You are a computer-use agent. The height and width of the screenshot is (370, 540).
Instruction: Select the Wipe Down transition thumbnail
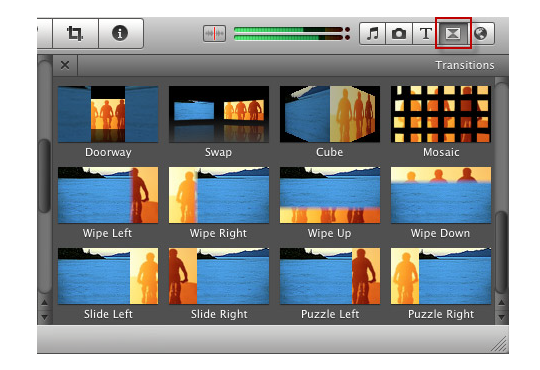pos(441,195)
